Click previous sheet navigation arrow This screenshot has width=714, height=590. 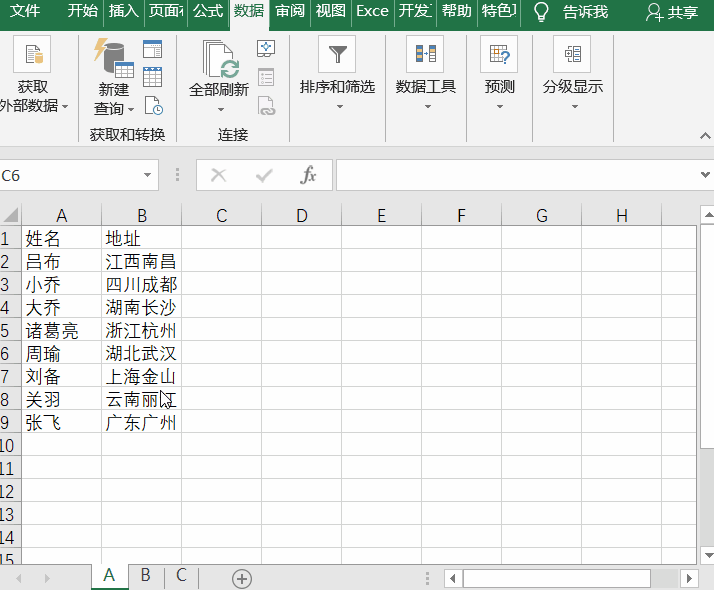coord(19,579)
